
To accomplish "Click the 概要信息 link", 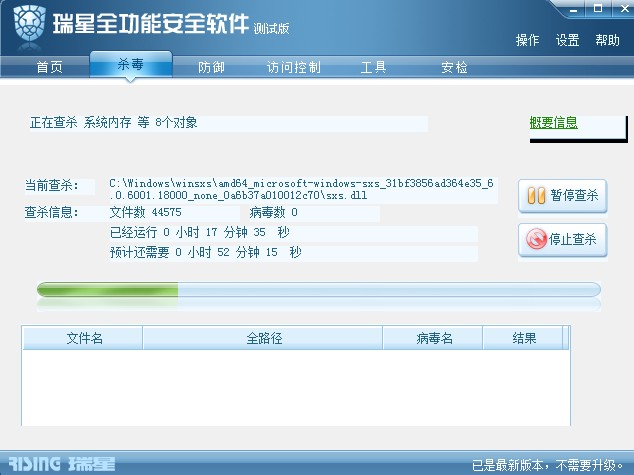I will point(554,122).
